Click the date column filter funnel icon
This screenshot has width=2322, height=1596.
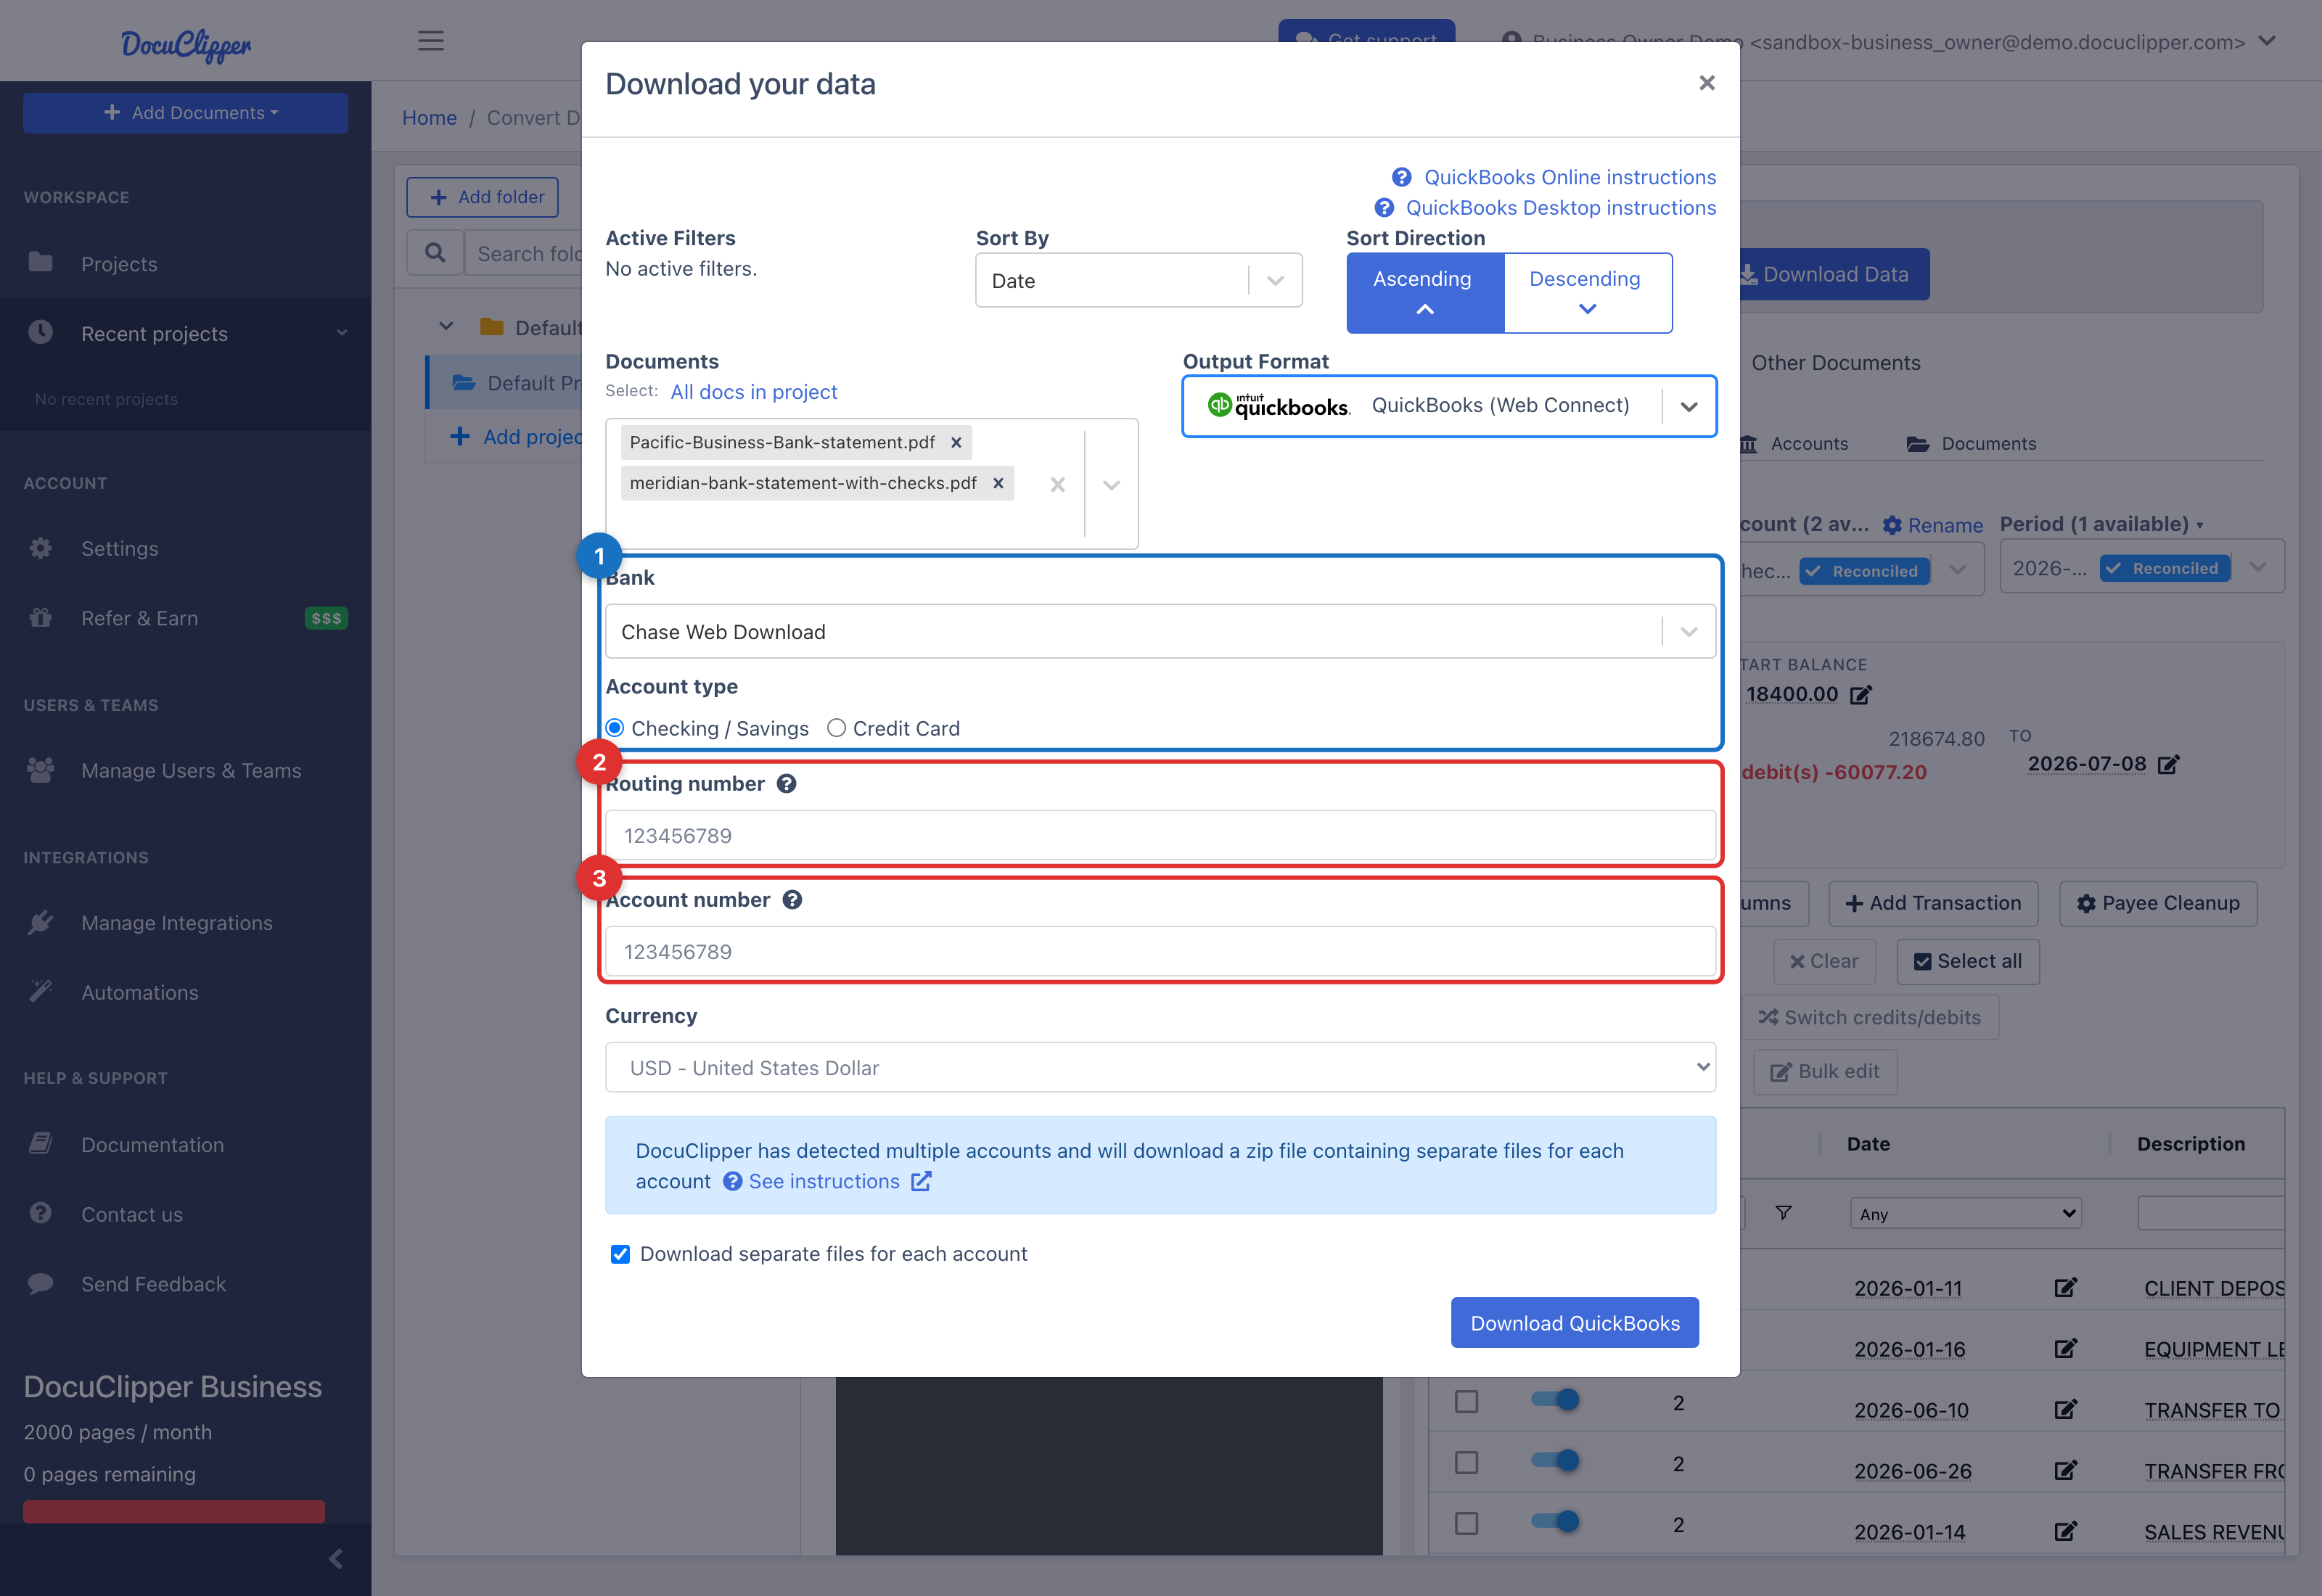[1783, 1213]
